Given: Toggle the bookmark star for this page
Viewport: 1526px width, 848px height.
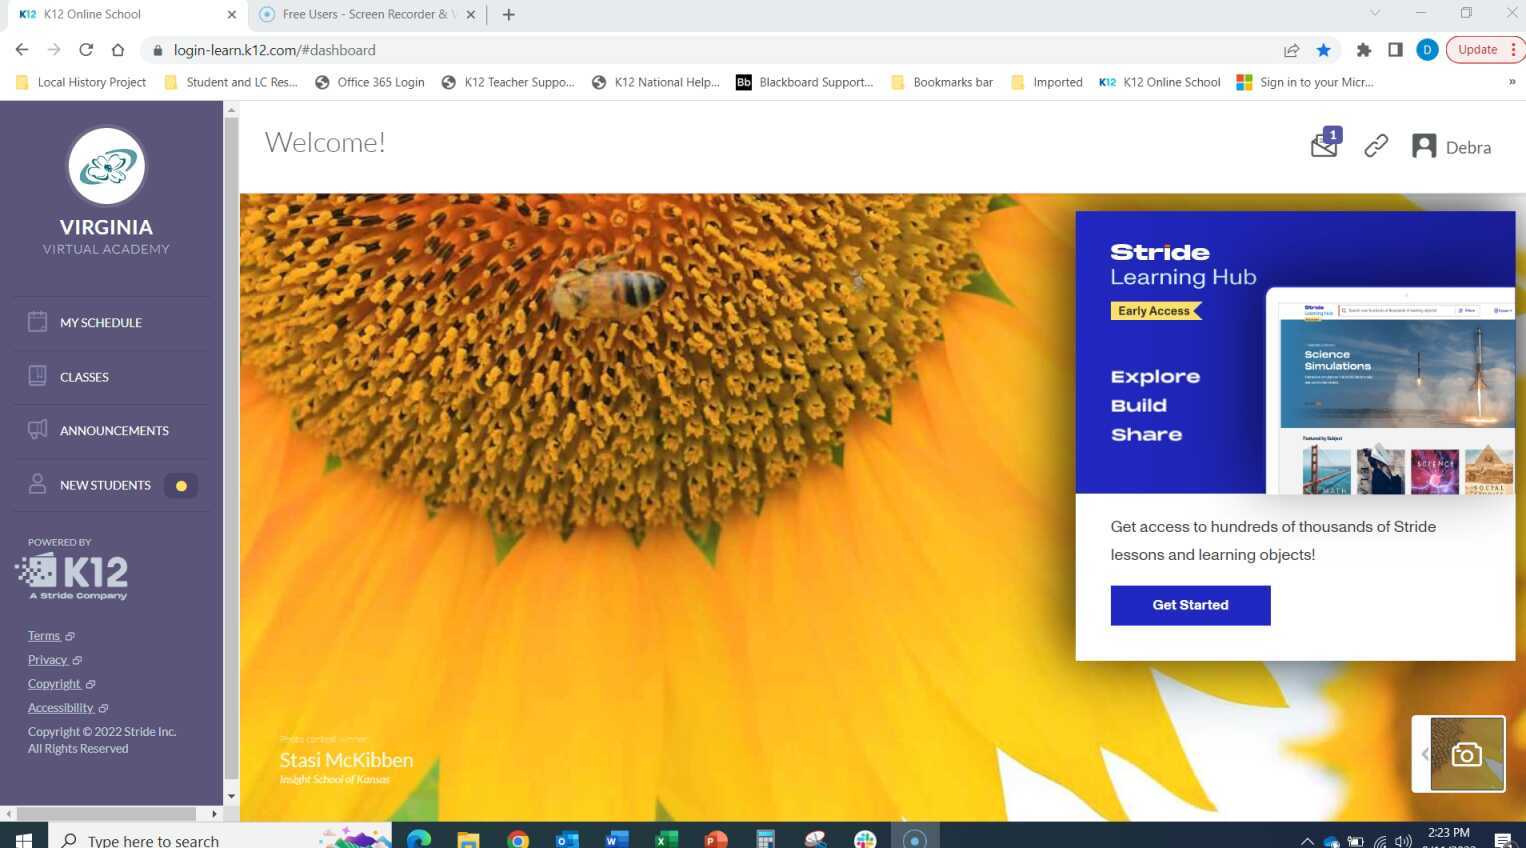Looking at the screenshot, I should point(1324,50).
